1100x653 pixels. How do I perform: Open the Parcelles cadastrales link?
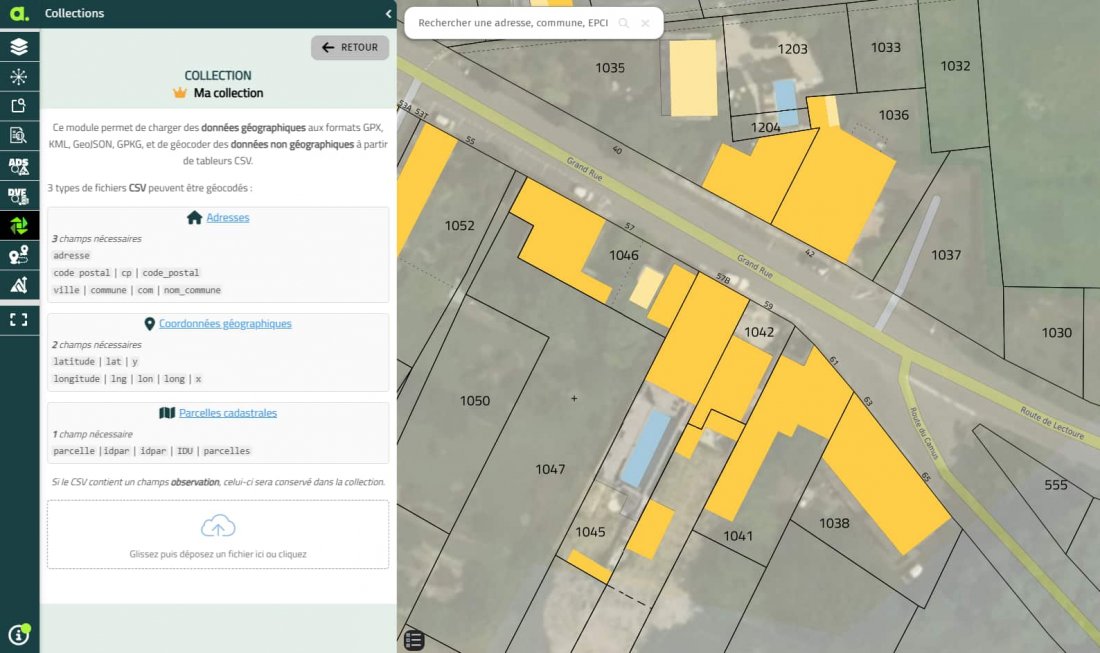click(227, 413)
